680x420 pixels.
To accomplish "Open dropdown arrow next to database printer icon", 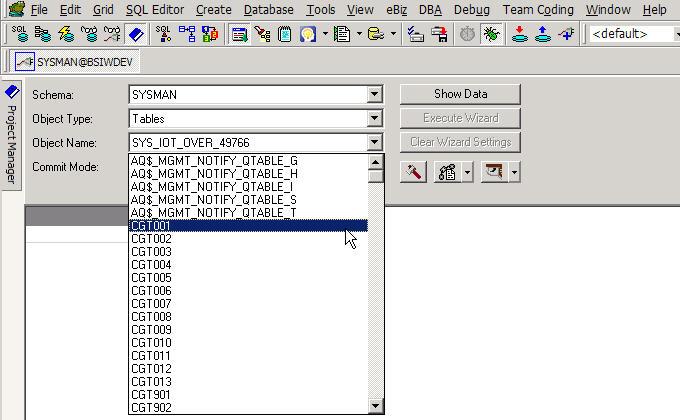I will click(x=393, y=34).
